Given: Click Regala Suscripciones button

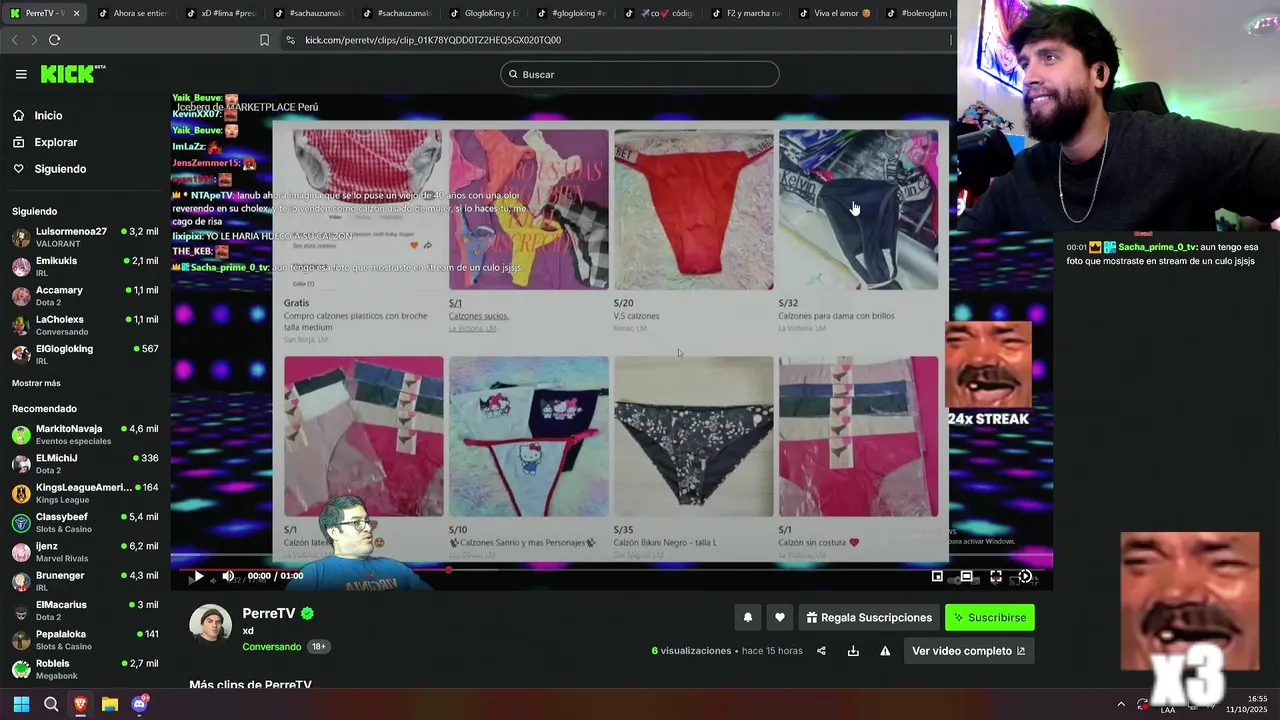Looking at the screenshot, I should pos(869,618).
